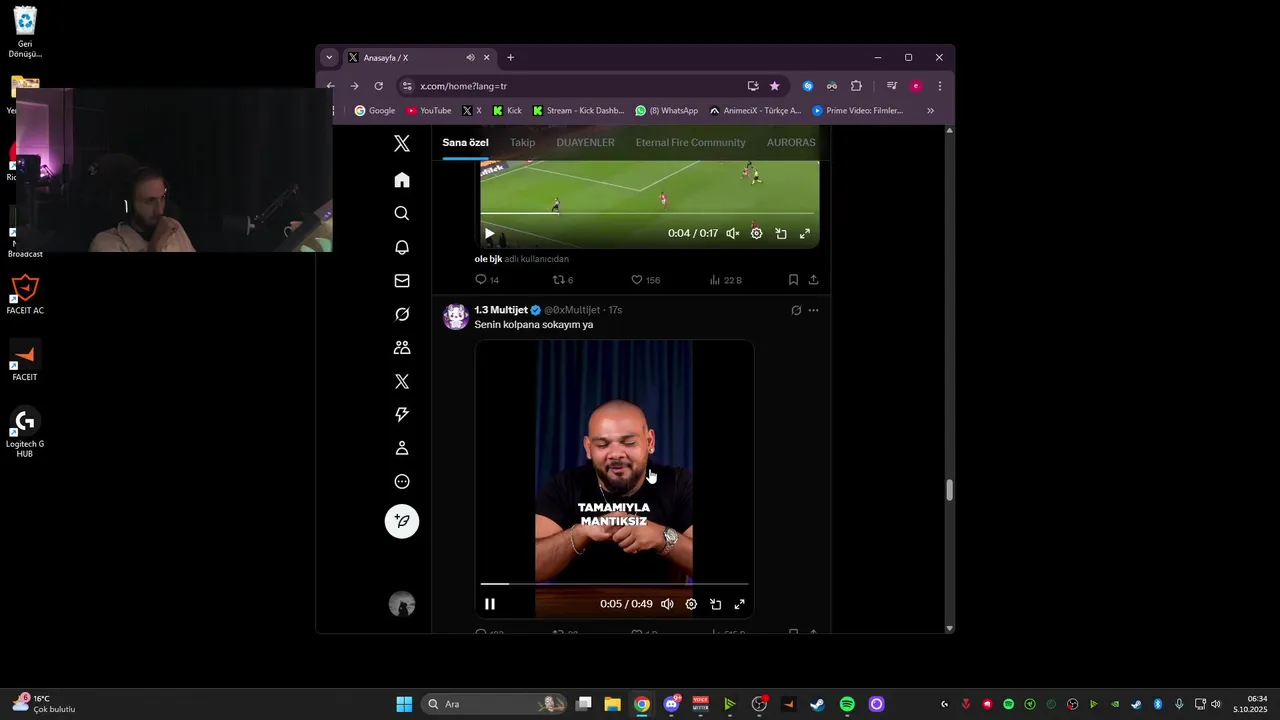Open account avatar at sidebar bottom
The width and height of the screenshot is (1280, 720).
[x=402, y=604]
